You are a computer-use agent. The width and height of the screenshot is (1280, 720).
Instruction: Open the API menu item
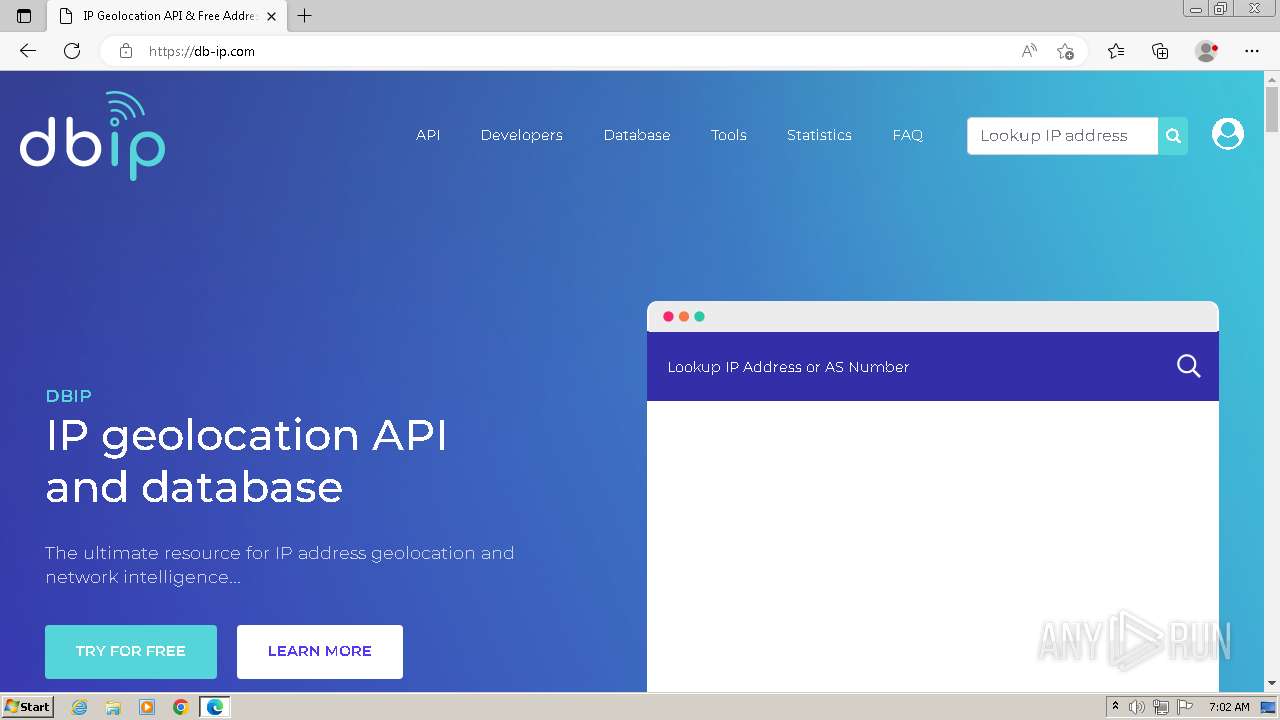pos(428,135)
